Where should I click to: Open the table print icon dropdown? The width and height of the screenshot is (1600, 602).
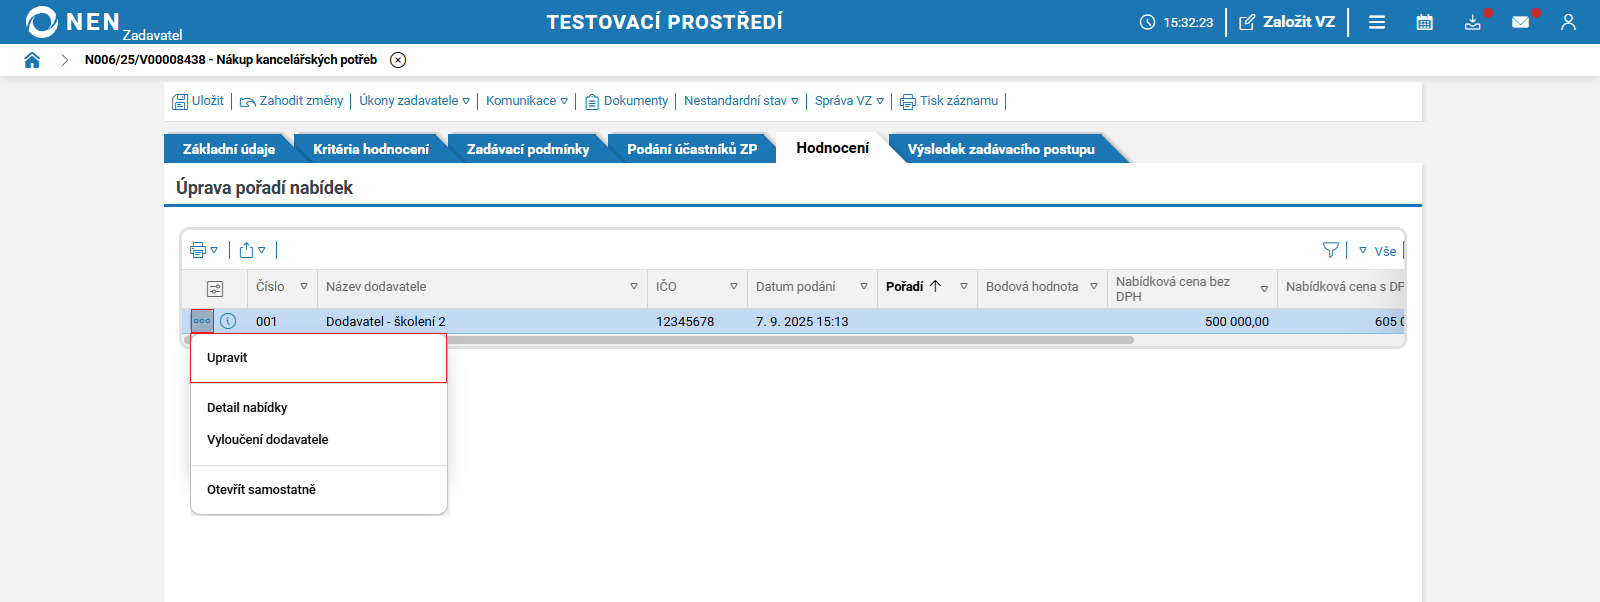click(x=204, y=250)
